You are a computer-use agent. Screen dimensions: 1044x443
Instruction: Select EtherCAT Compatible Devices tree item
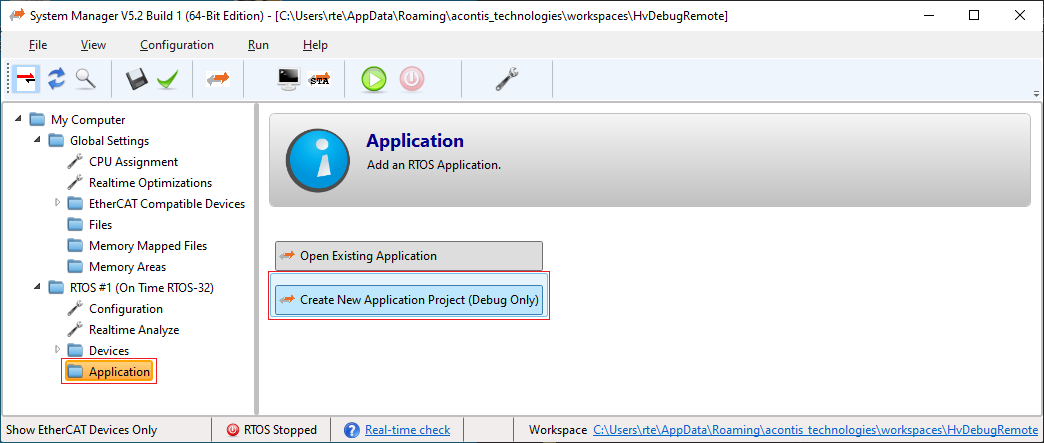[x=166, y=204]
